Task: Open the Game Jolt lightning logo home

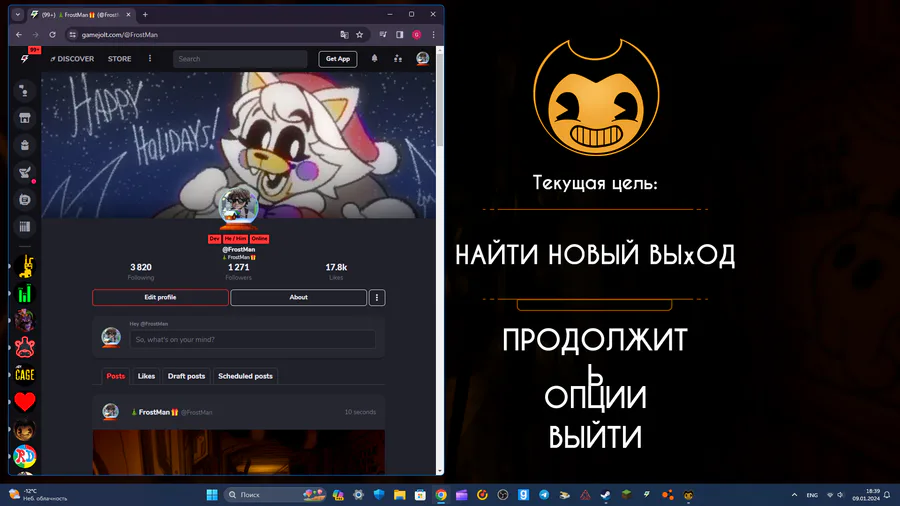Action: point(25,59)
